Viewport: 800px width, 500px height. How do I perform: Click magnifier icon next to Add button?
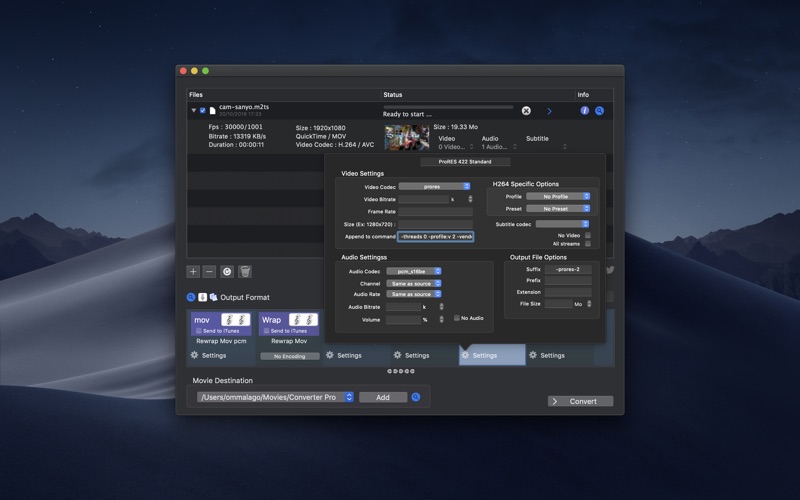(x=416, y=397)
